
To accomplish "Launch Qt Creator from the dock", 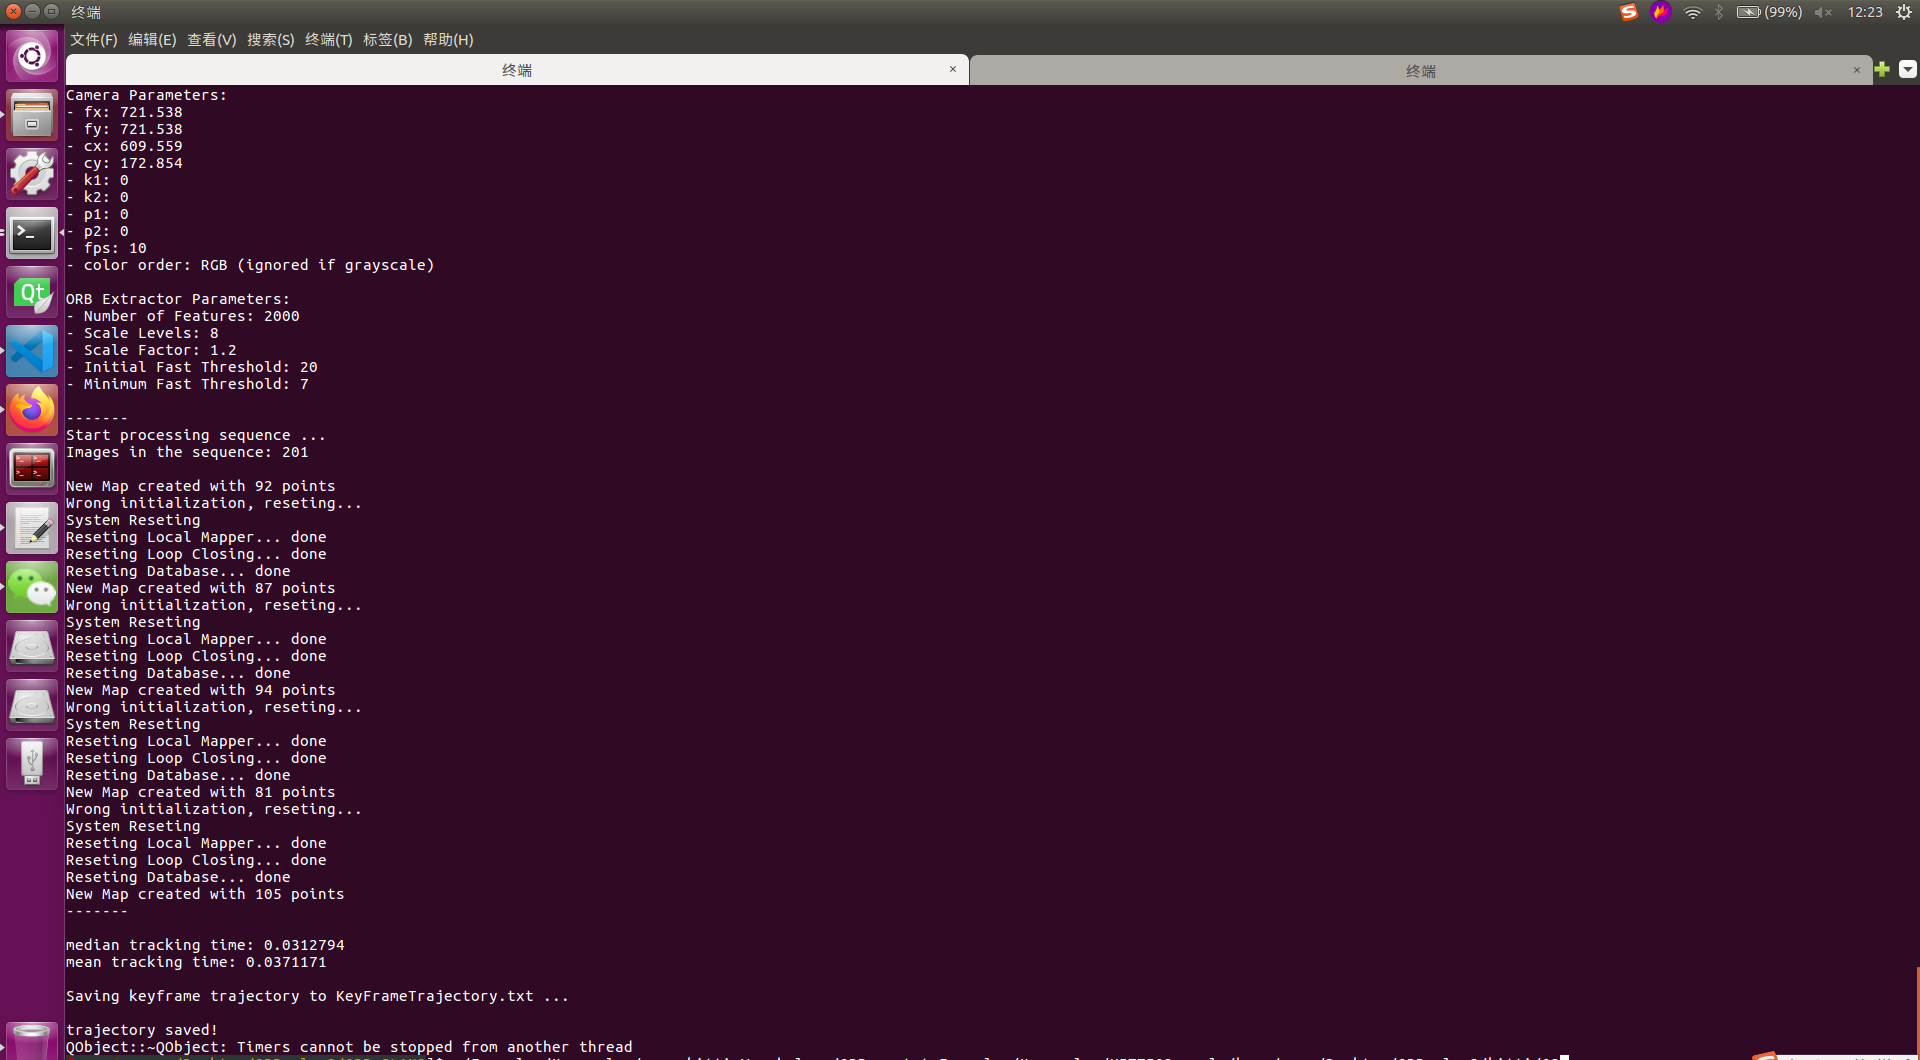I will [x=32, y=292].
